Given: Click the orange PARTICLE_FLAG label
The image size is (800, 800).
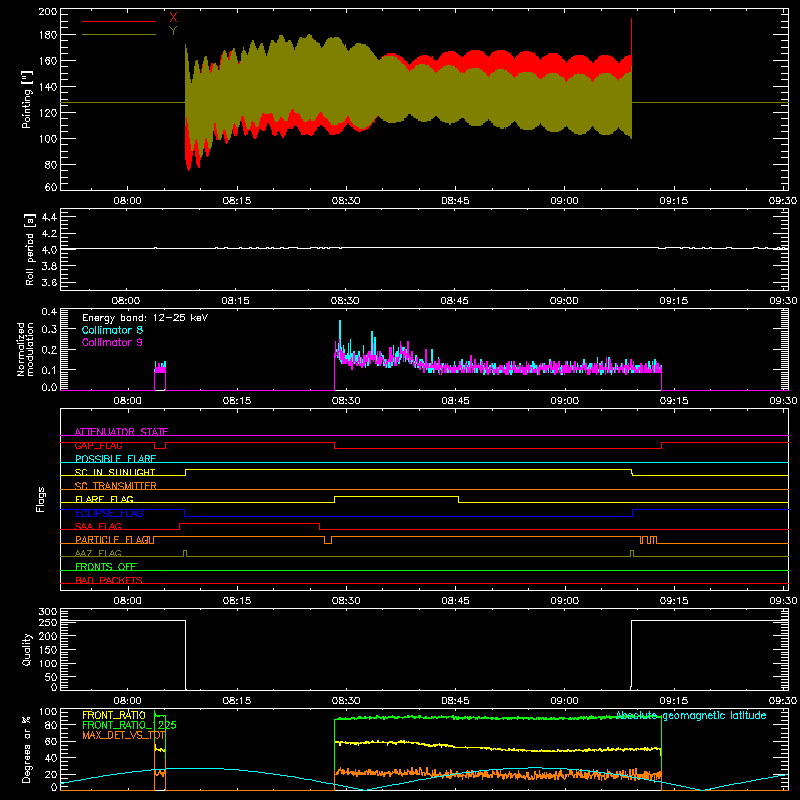Looking at the screenshot, I should (112, 540).
